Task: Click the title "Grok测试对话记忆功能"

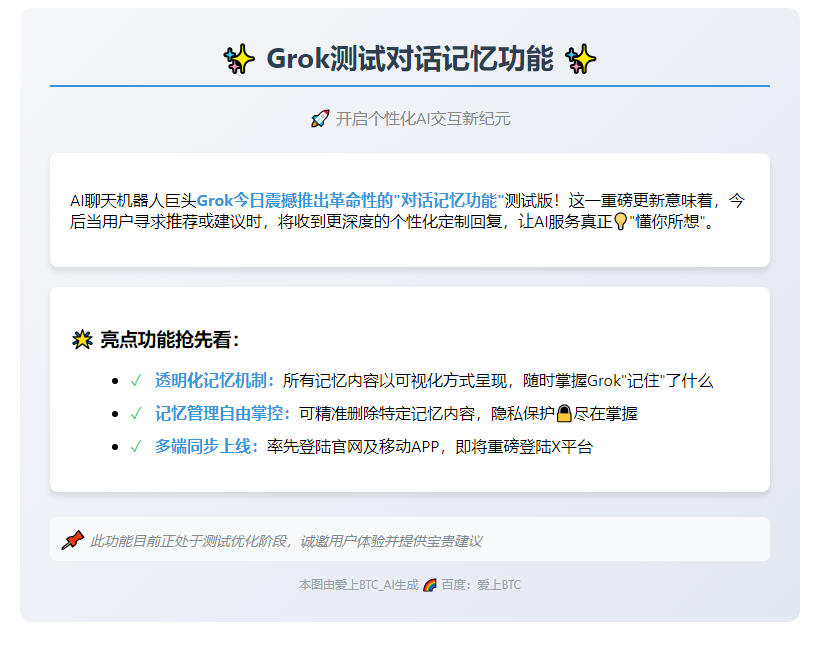Action: [x=410, y=59]
